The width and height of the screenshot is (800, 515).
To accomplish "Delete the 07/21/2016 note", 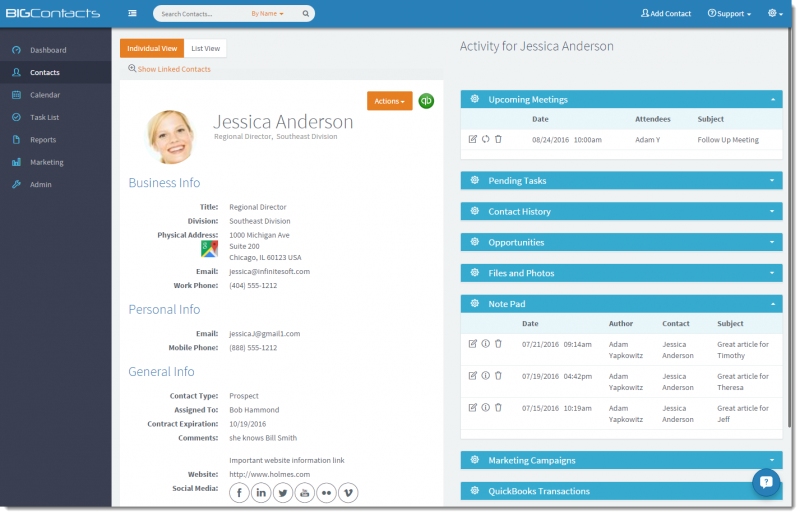I will (498, 344).
